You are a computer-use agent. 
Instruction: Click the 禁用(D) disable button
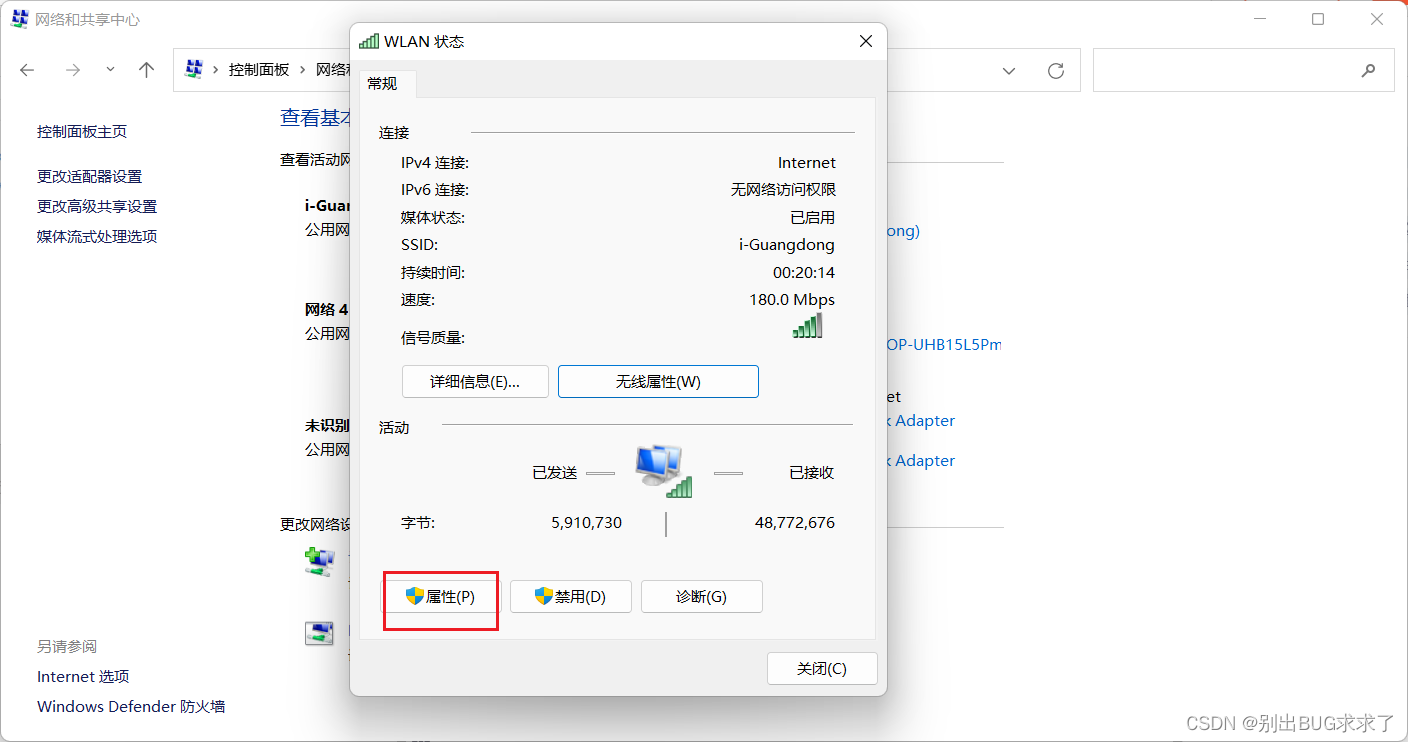571,597
